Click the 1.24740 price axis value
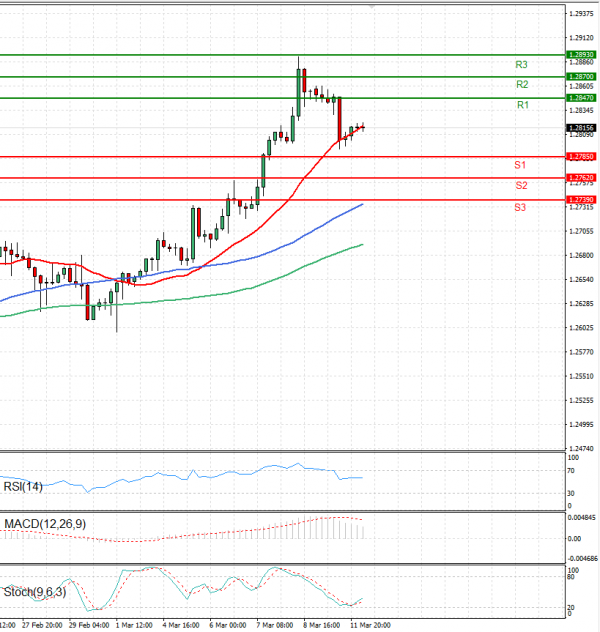 581,448
